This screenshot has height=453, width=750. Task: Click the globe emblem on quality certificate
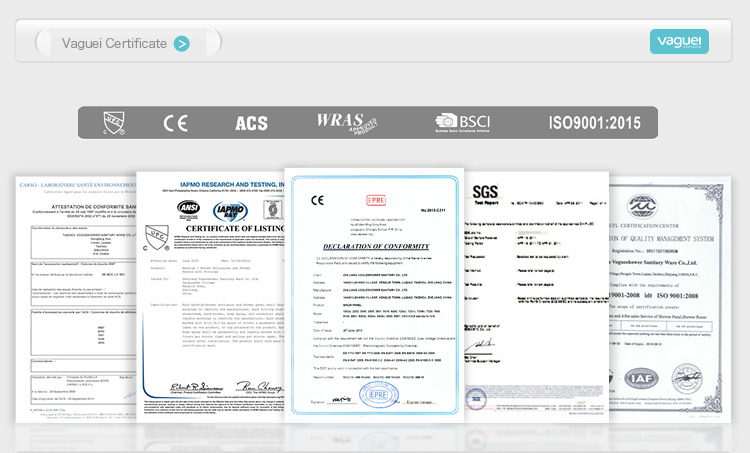[x=642, y=207]
